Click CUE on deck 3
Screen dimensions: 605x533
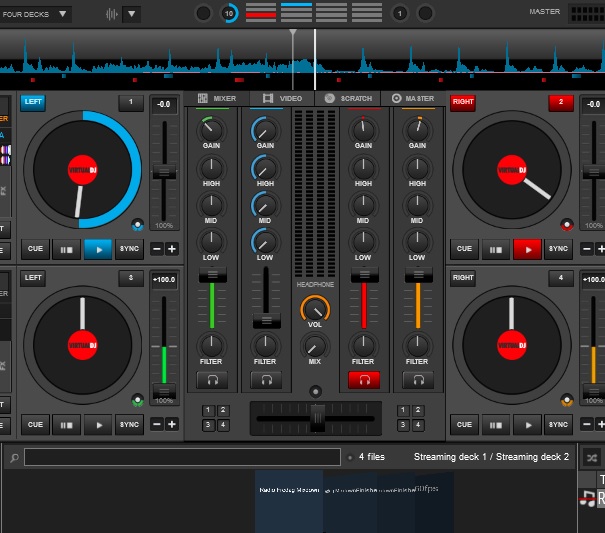[35, 425]
